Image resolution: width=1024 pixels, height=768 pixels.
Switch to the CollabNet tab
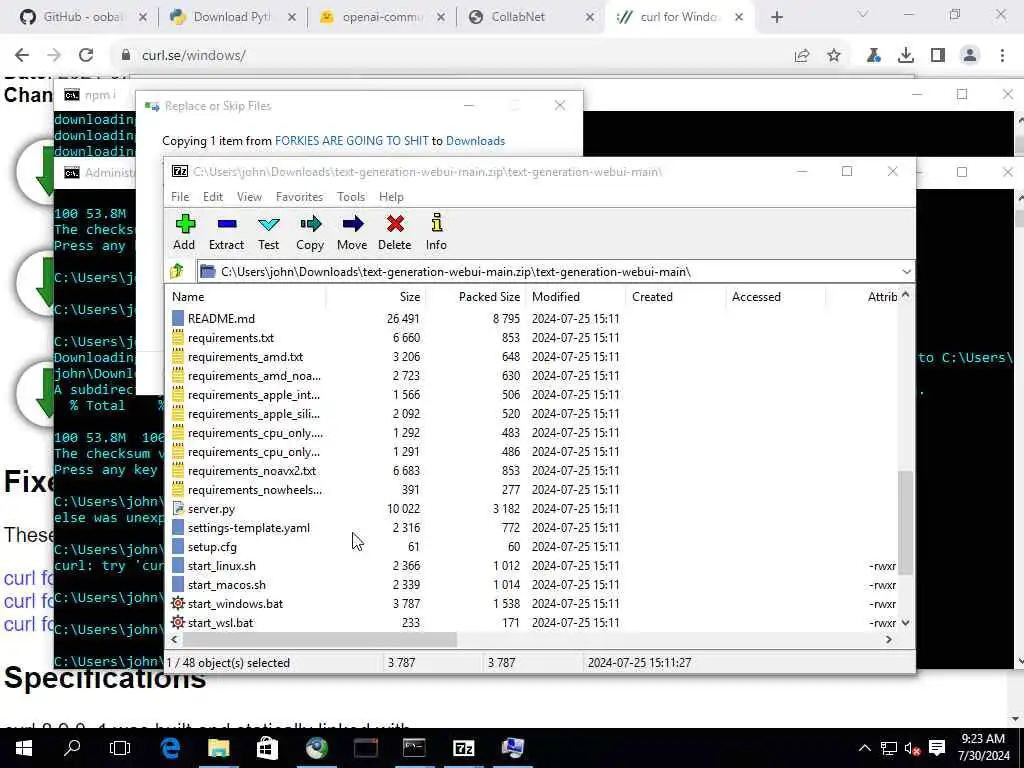click(531, 17)
